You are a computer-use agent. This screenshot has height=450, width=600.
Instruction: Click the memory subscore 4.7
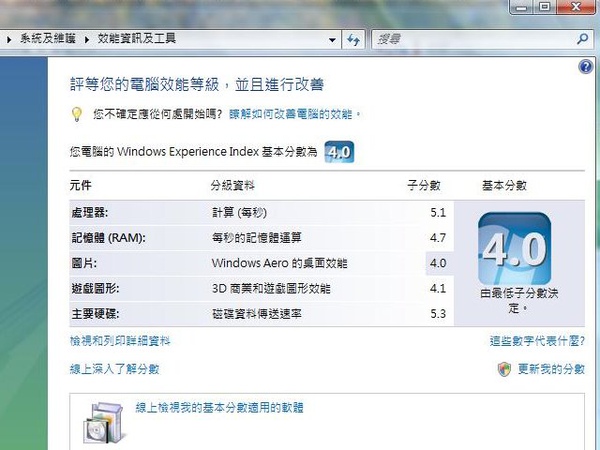point(438,238)
